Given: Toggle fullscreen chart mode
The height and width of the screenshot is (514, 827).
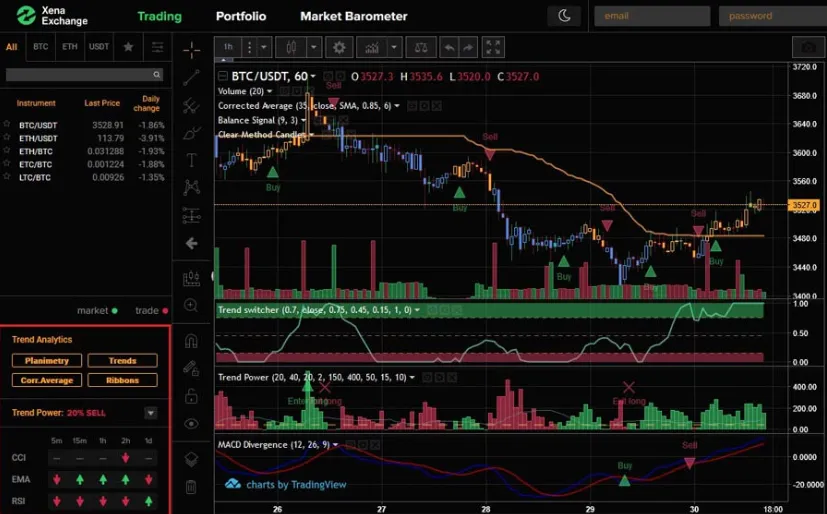Looking at the screenshot, I should click(493, 47).
